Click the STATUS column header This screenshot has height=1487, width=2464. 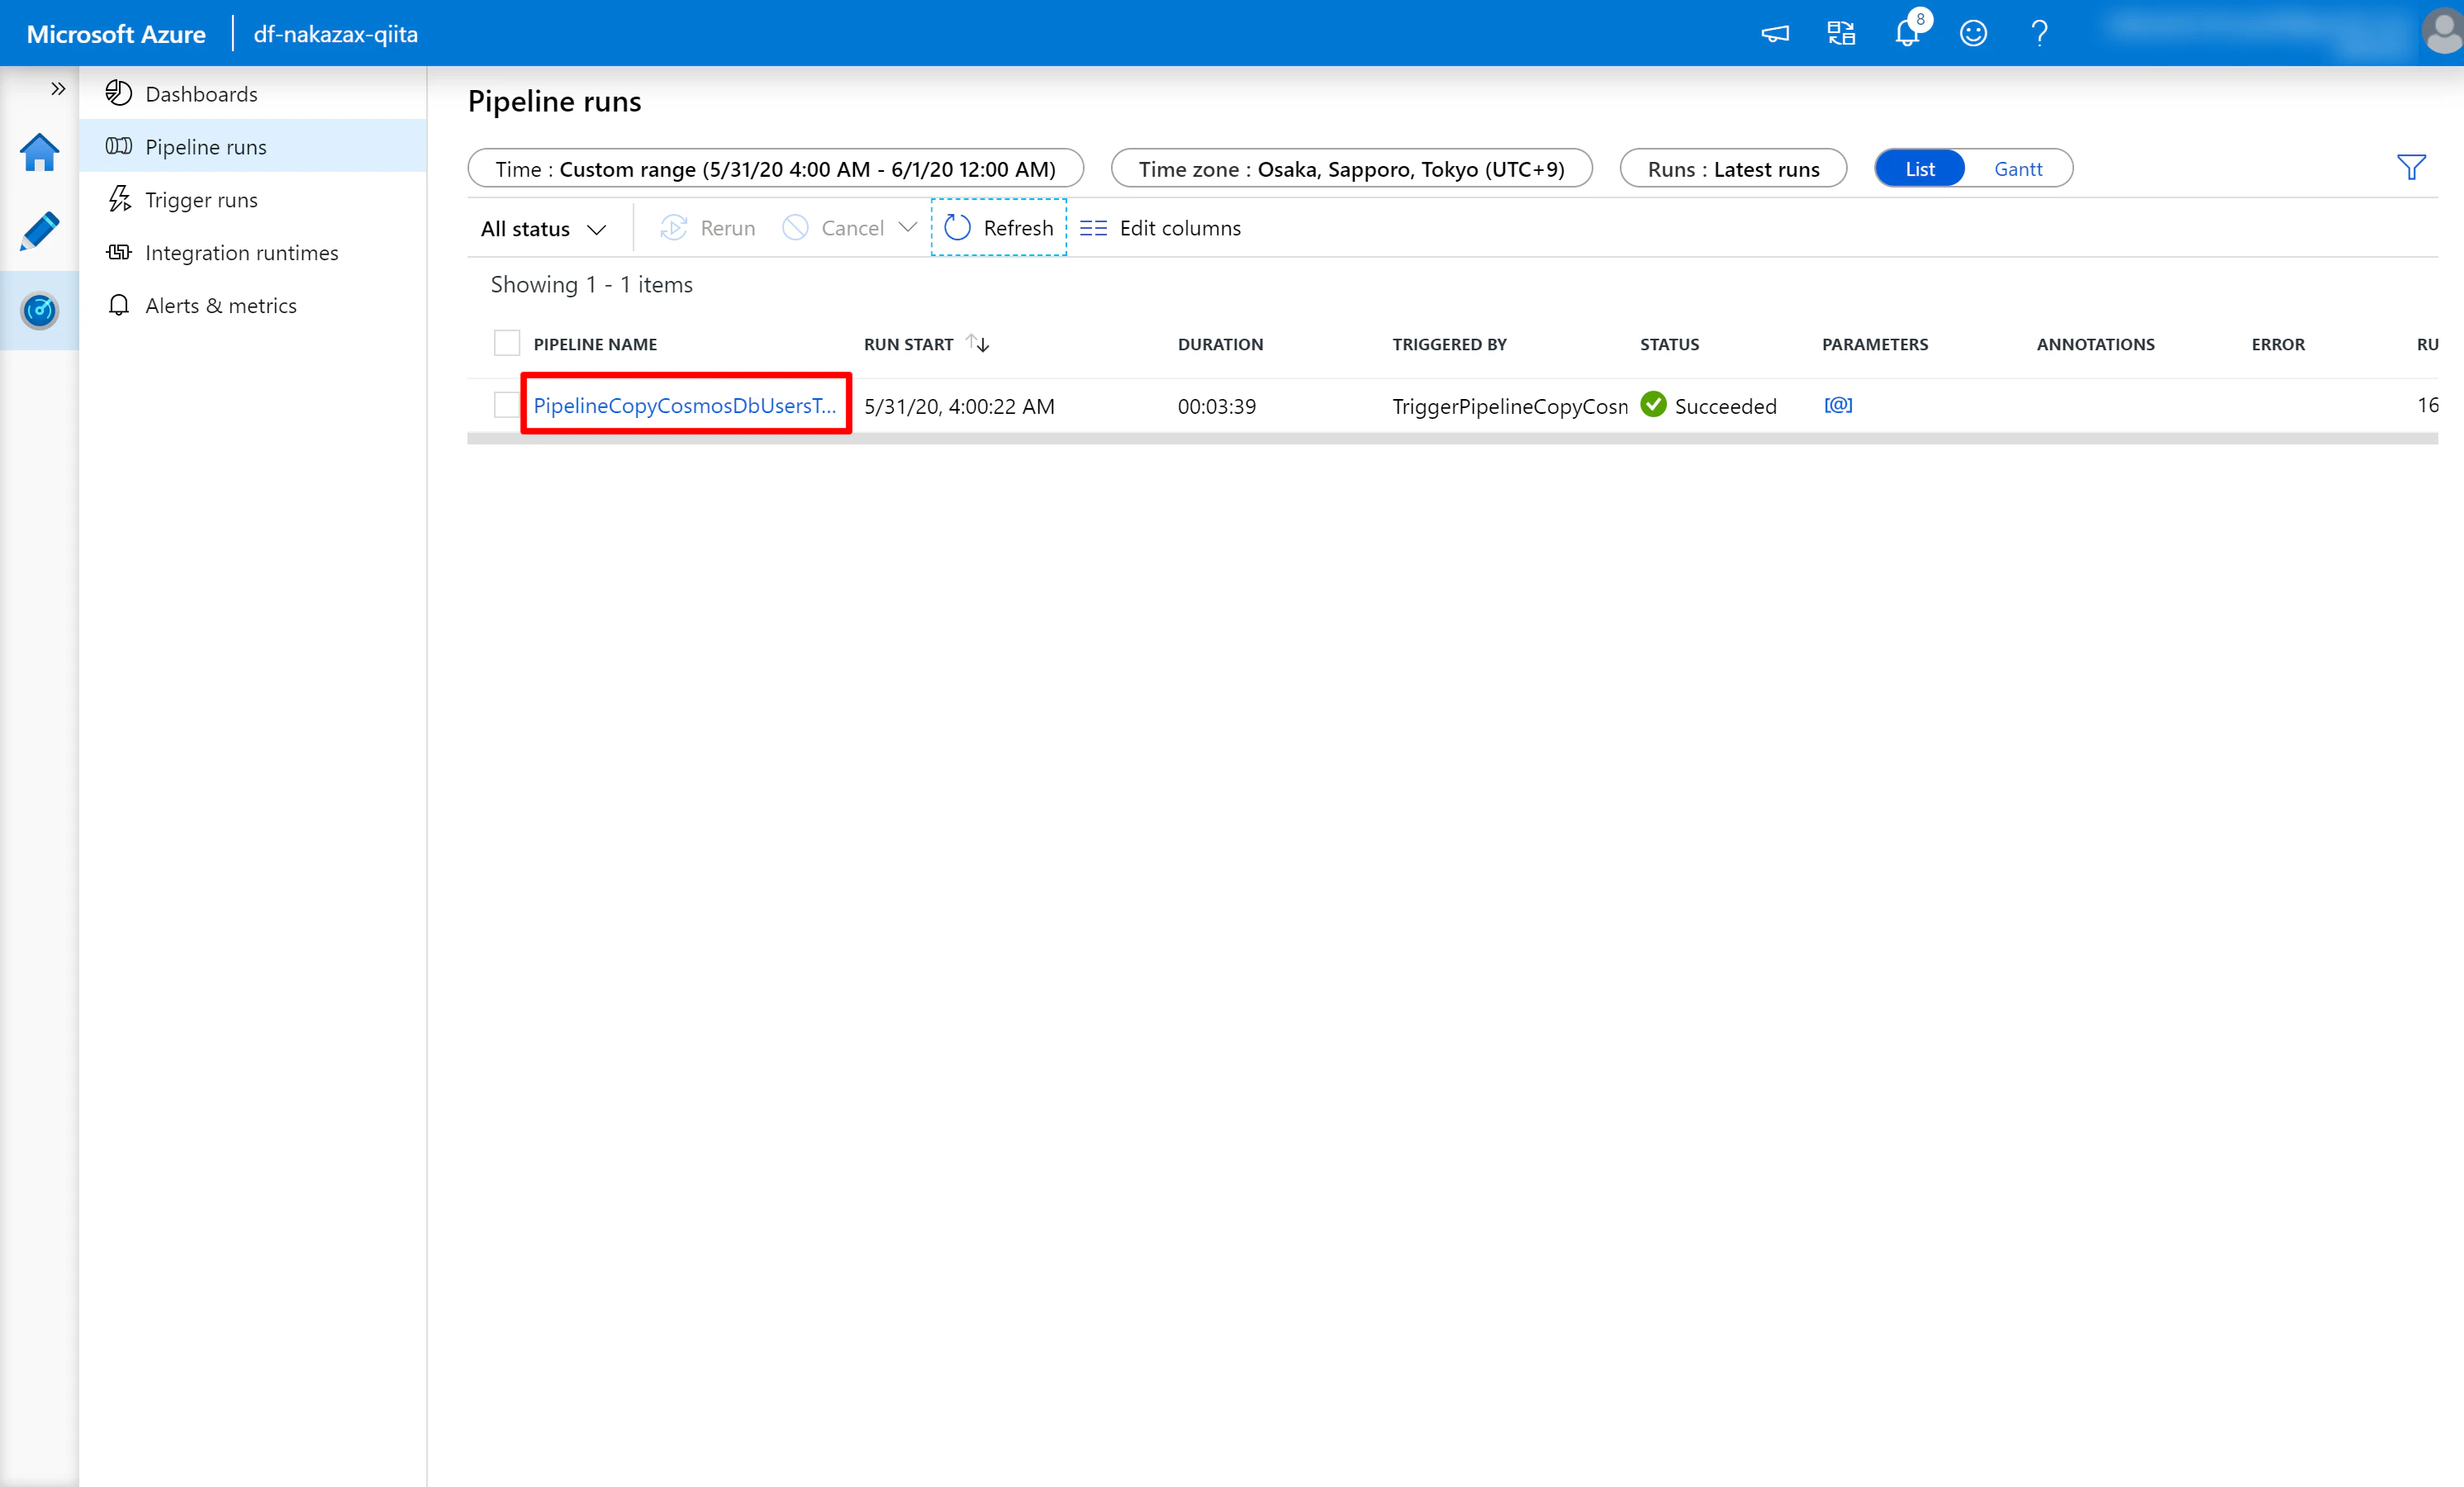(1669, 344)
